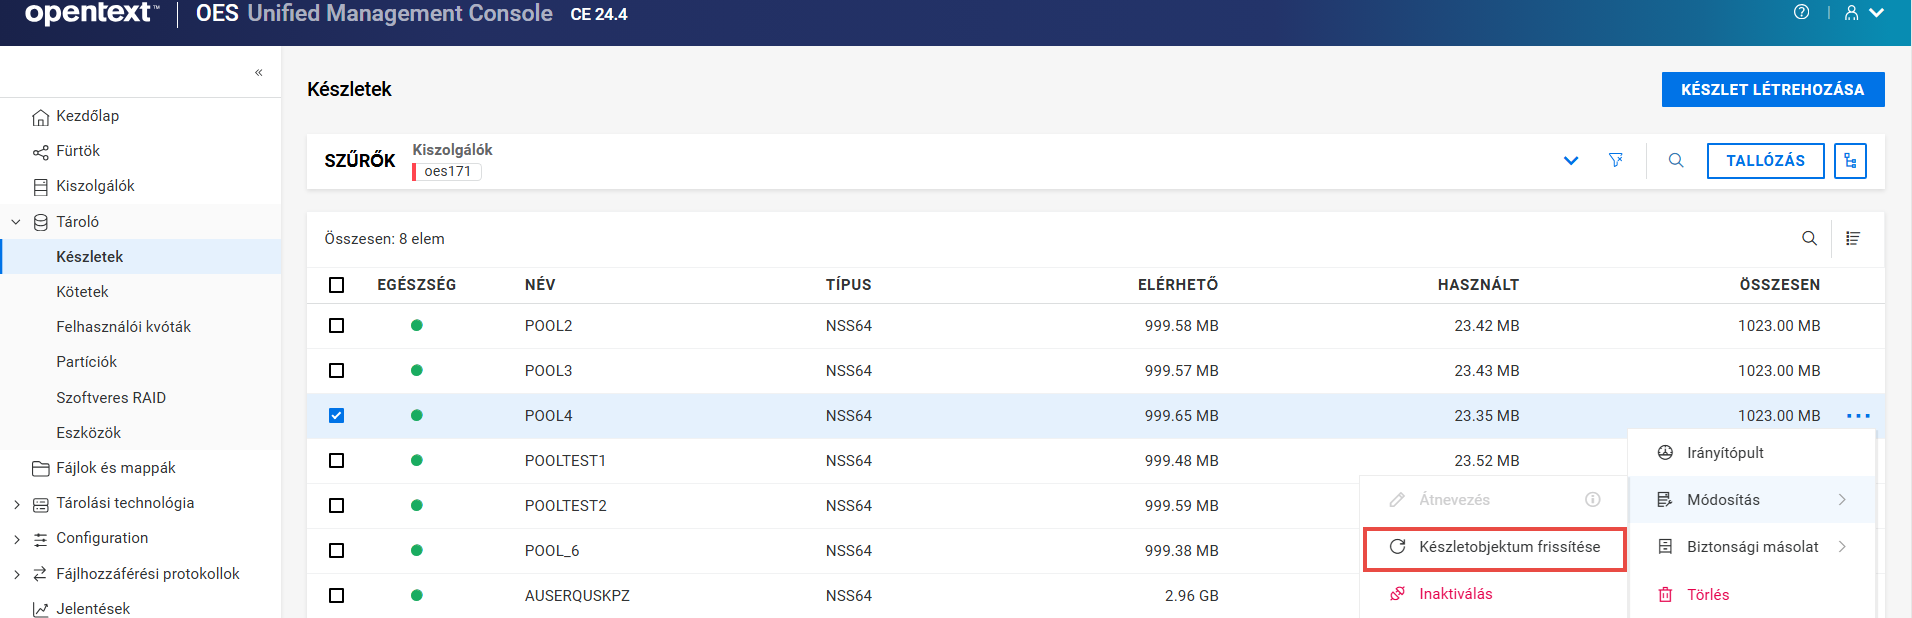Open the column settings list icon
Screen dimensions: 1912x618
pos(1853,238)
